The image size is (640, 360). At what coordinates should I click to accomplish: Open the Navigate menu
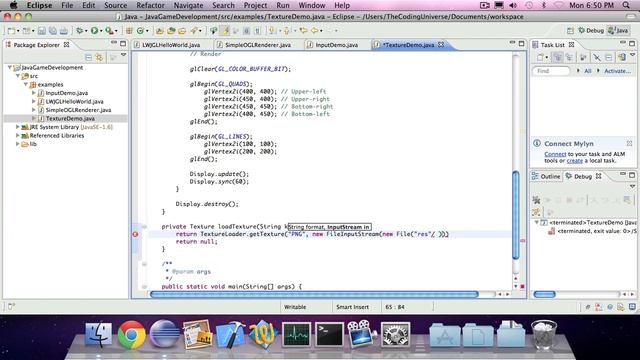point(188,5)
